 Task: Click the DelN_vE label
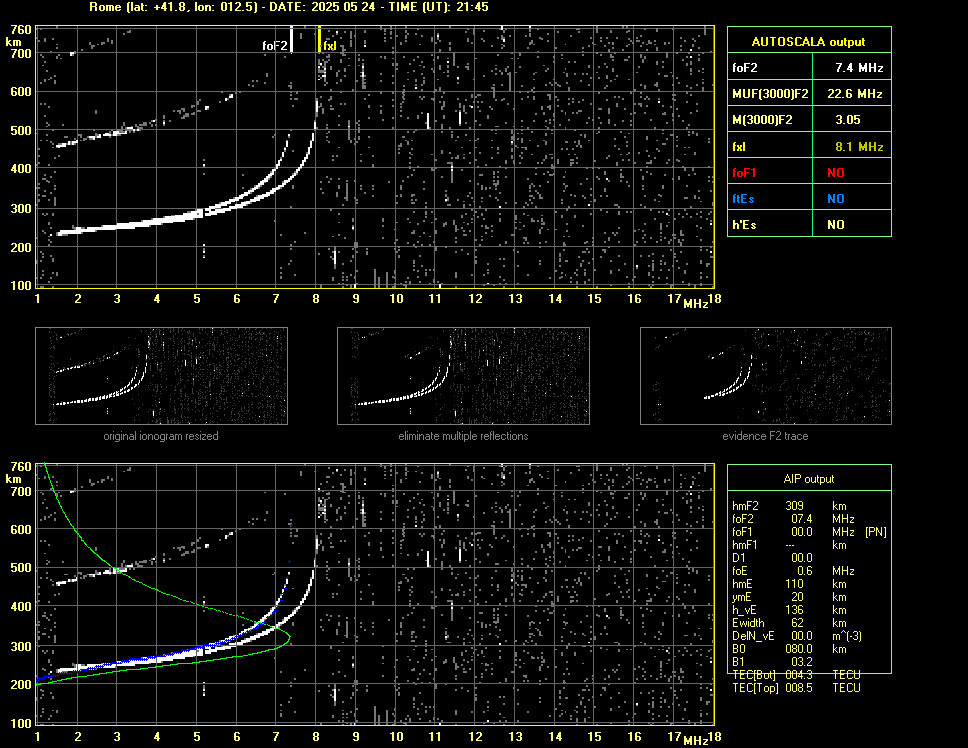tap(753, 636)
